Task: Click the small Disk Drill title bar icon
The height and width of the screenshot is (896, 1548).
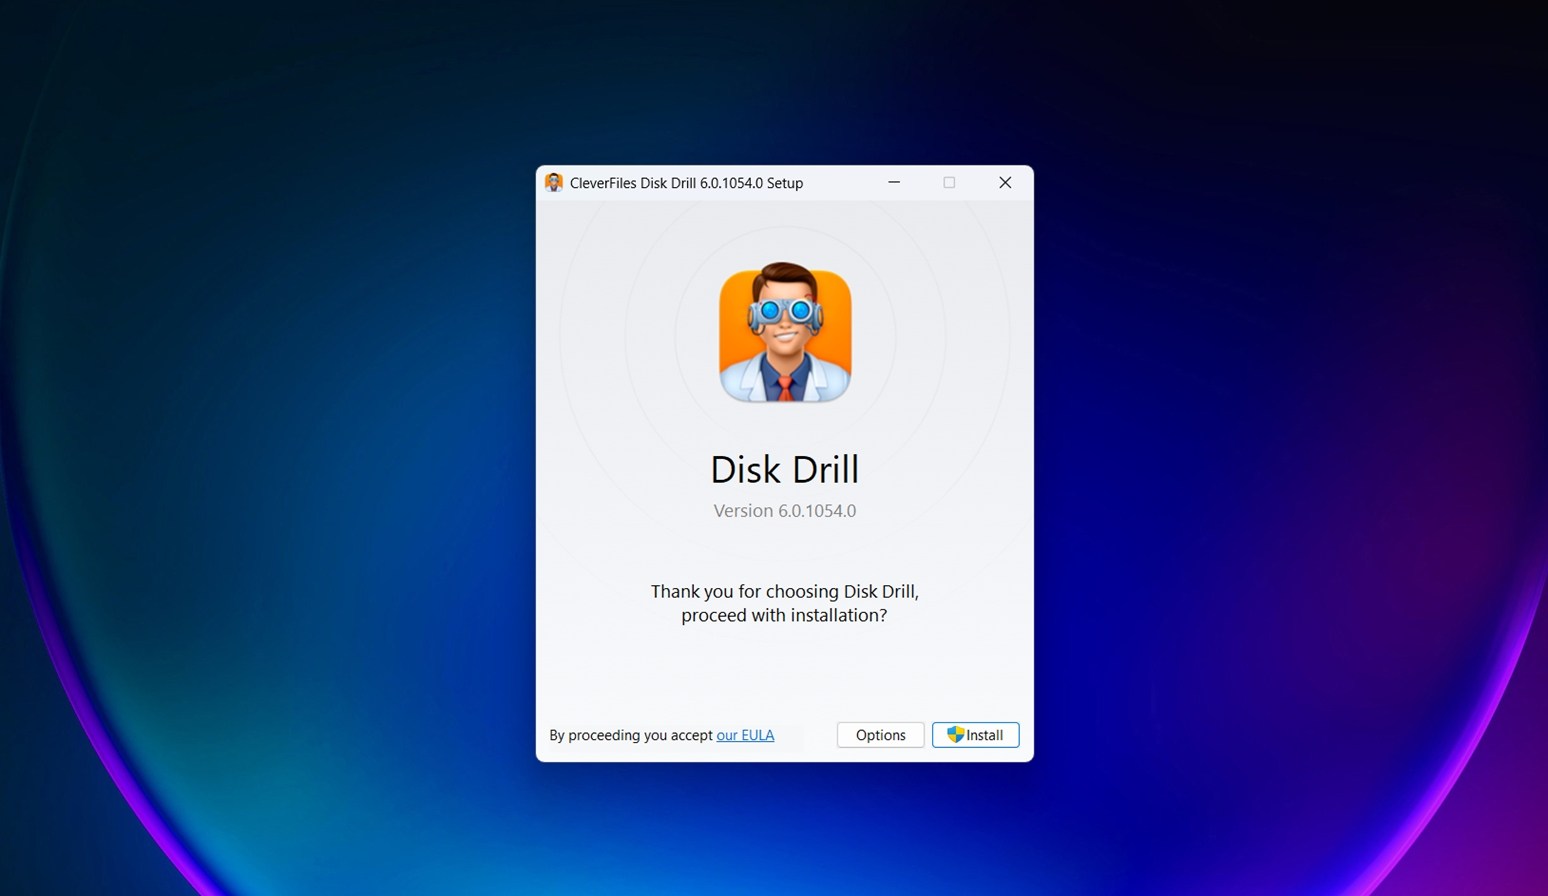Action: [554, 182]
